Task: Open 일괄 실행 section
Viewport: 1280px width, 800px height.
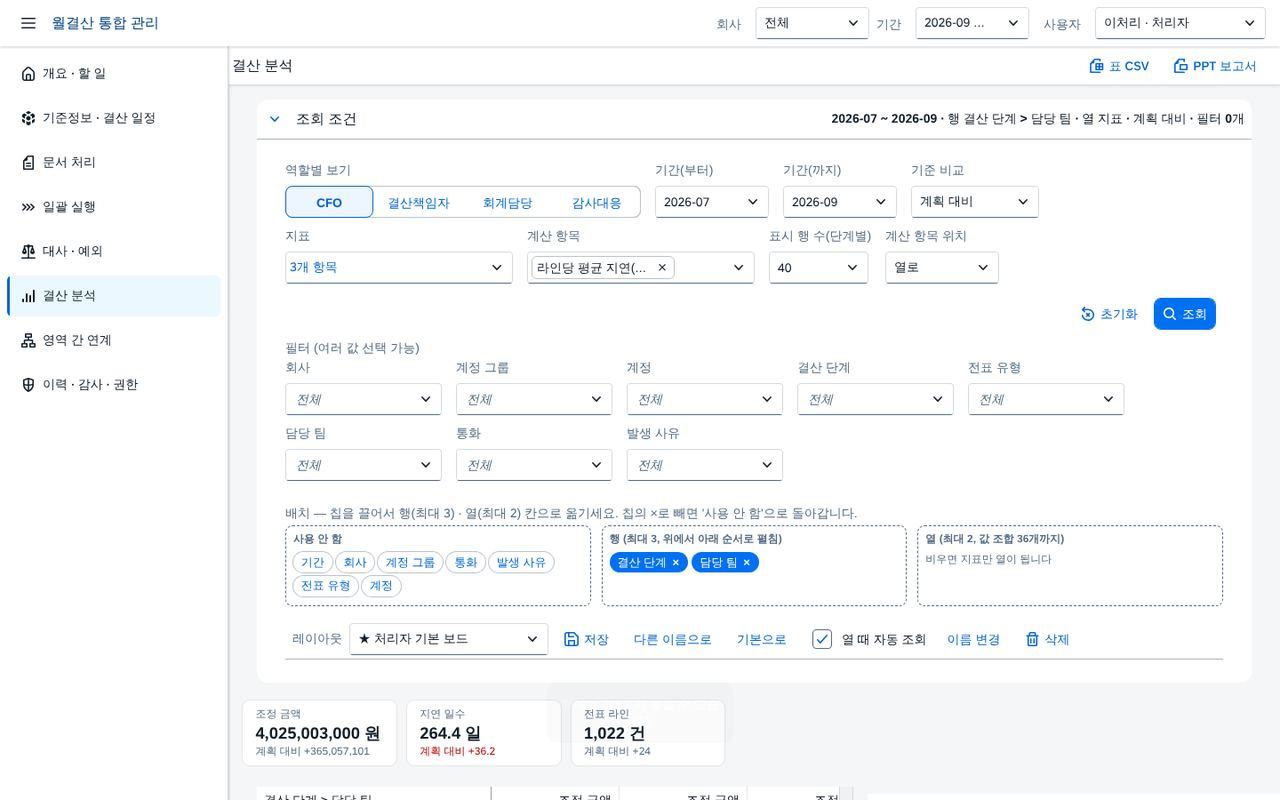Action: [114, 207]
